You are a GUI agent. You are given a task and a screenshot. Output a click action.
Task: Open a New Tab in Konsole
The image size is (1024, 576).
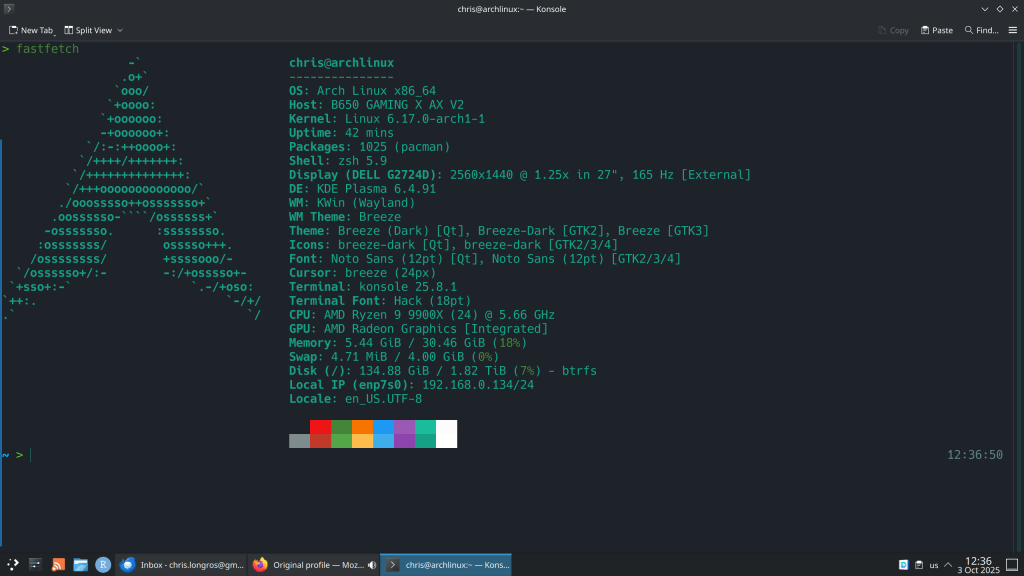[x=30, y=30]
